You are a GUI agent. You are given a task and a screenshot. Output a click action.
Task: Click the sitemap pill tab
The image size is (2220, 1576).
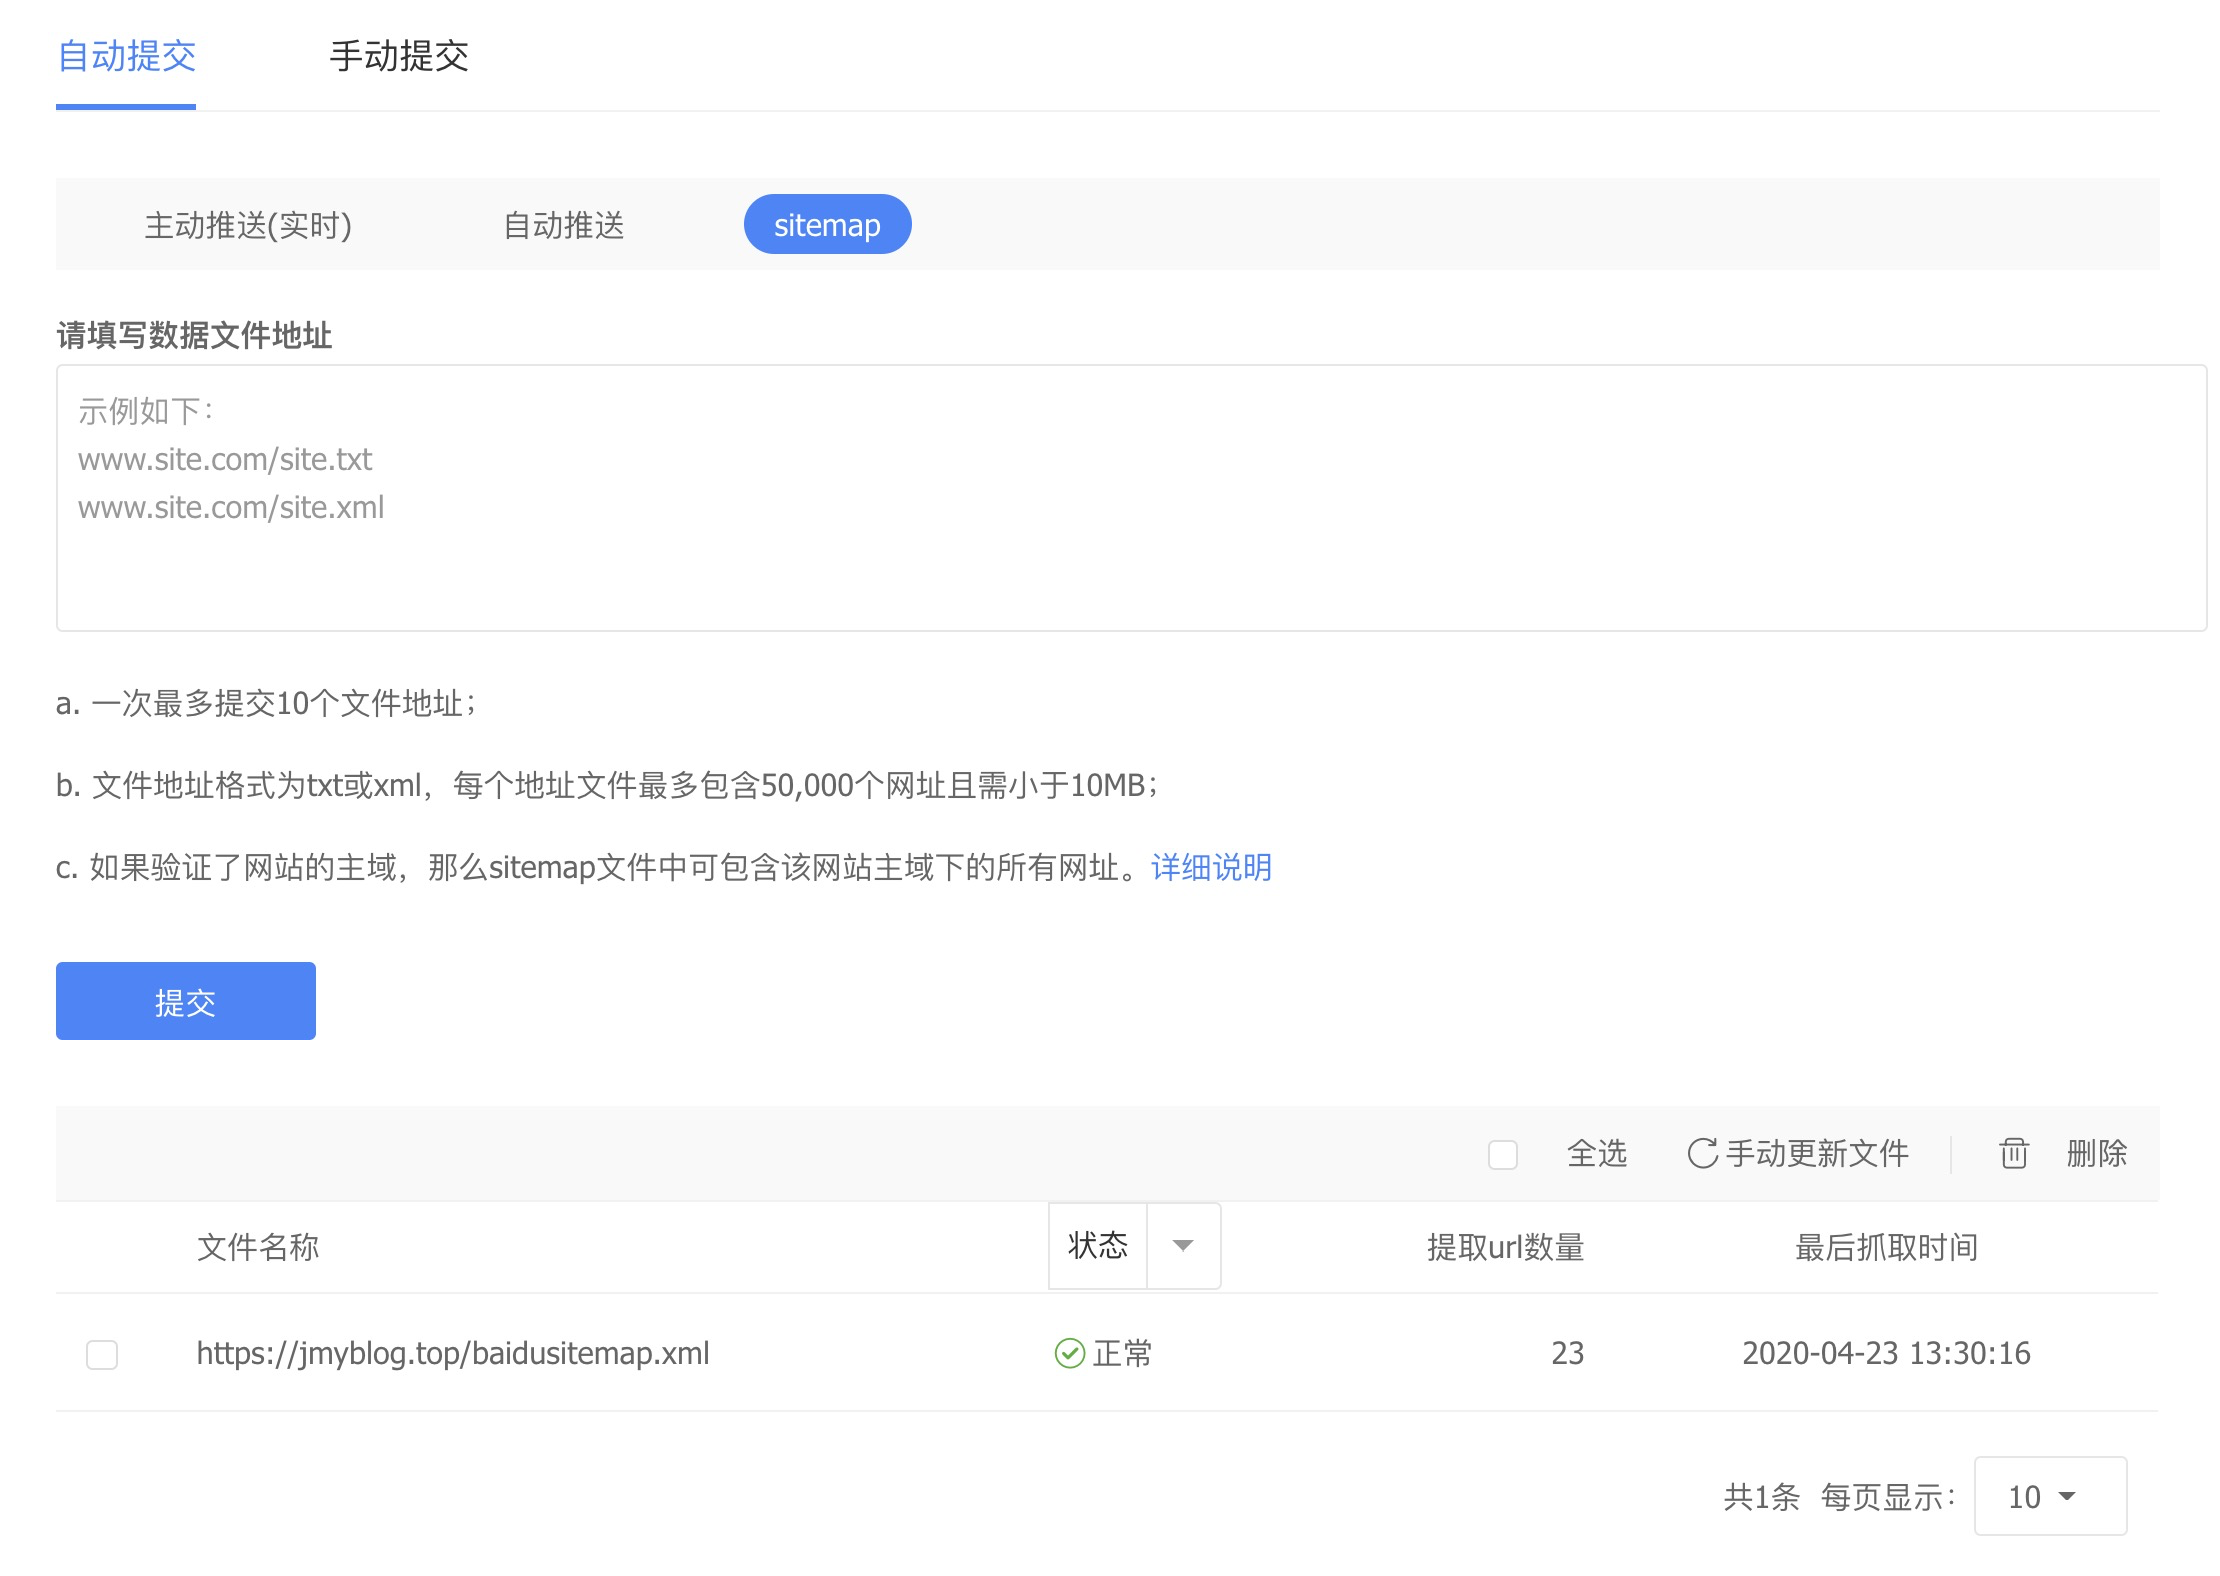[827, 225]
